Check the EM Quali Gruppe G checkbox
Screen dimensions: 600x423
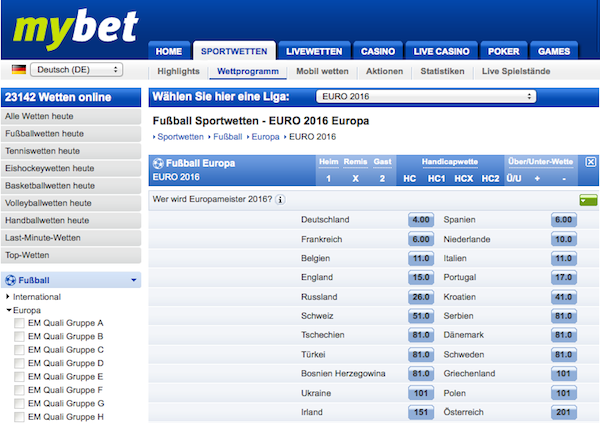point(19,403)
